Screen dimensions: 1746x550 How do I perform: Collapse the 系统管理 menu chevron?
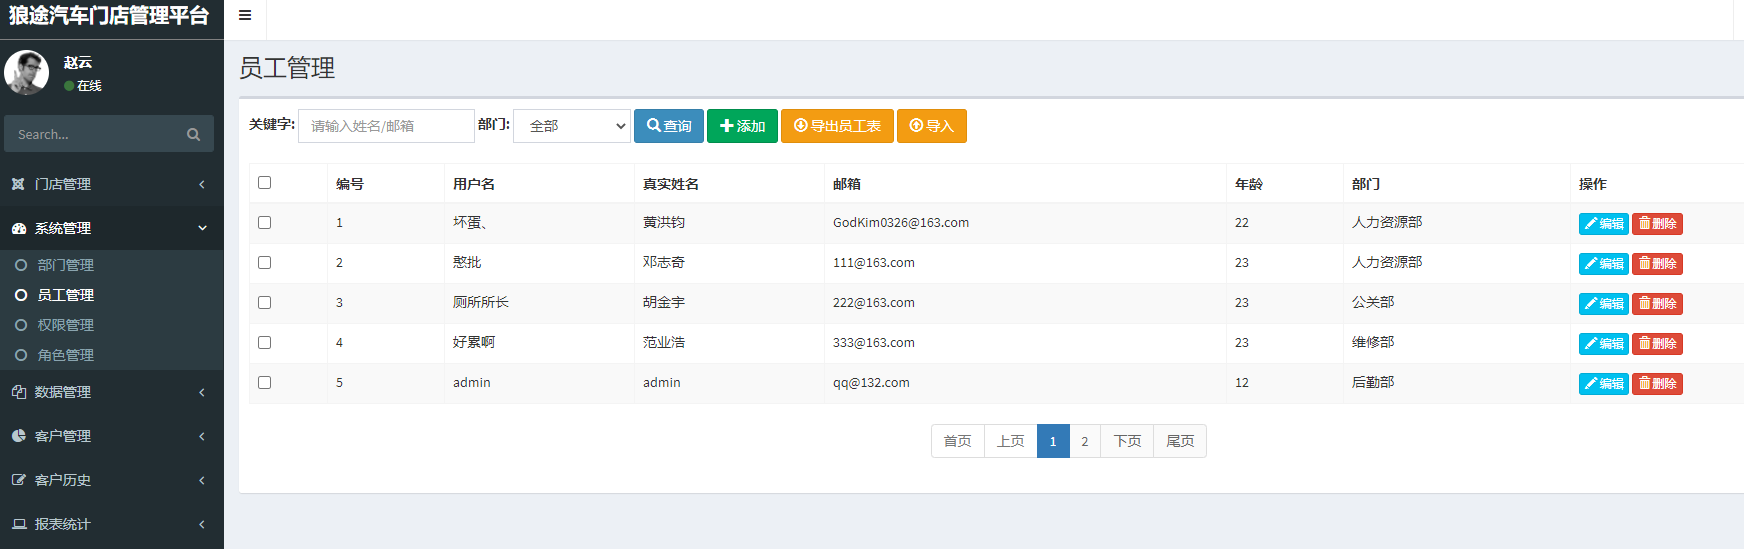pyautogui.click(x=202, y=228)
